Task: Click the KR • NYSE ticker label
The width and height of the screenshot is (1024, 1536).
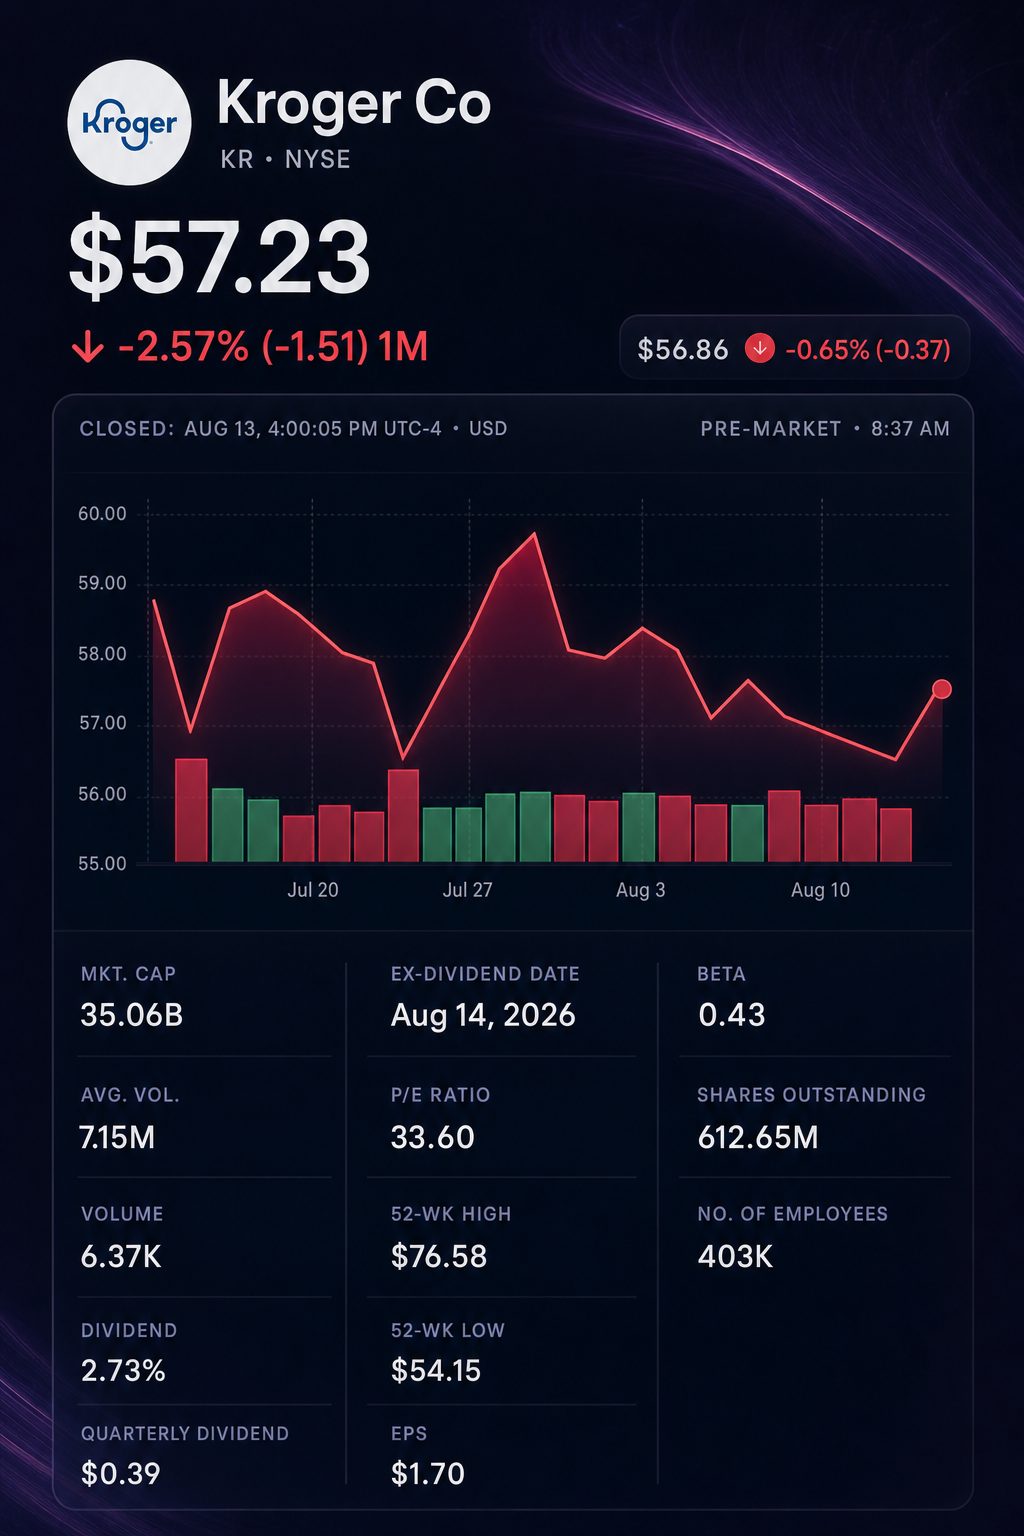Action: [x=285, y=160]
